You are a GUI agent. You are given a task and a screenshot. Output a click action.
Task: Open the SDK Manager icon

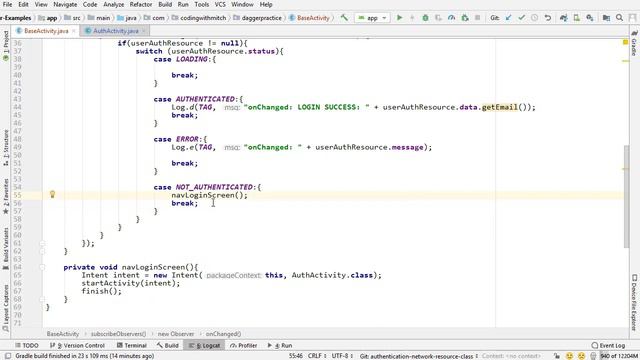coord(590,18)
